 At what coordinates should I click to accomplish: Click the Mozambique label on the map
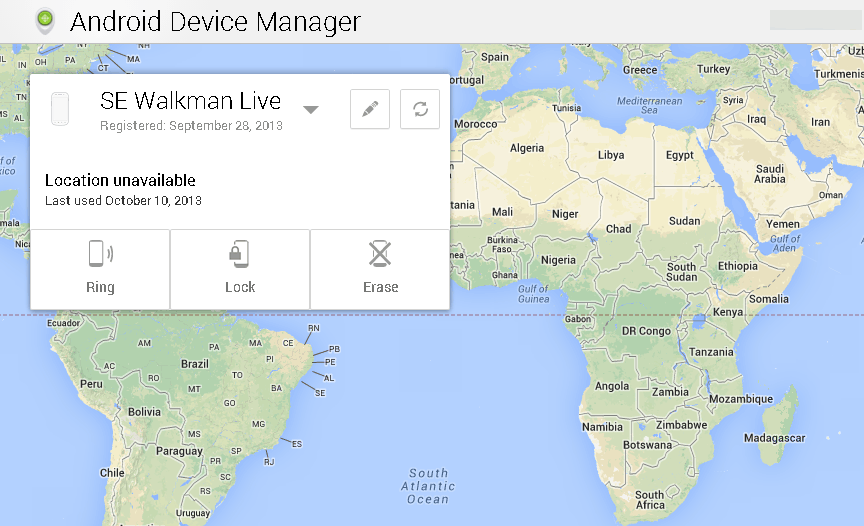(741, 399)
